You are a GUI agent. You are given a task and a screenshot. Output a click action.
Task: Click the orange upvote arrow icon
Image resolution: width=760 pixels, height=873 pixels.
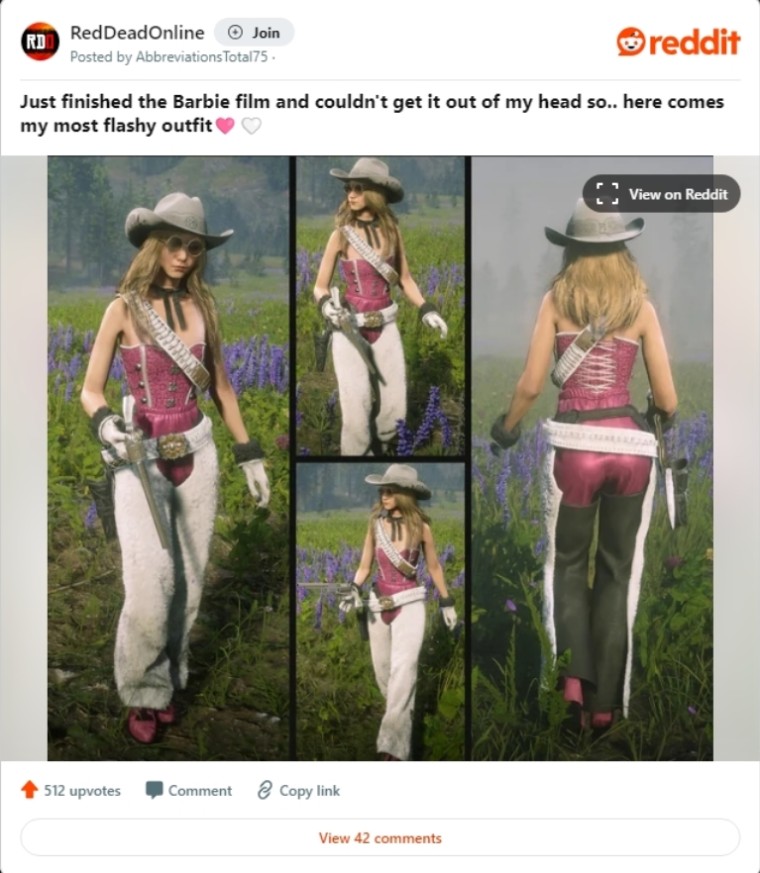30,789
